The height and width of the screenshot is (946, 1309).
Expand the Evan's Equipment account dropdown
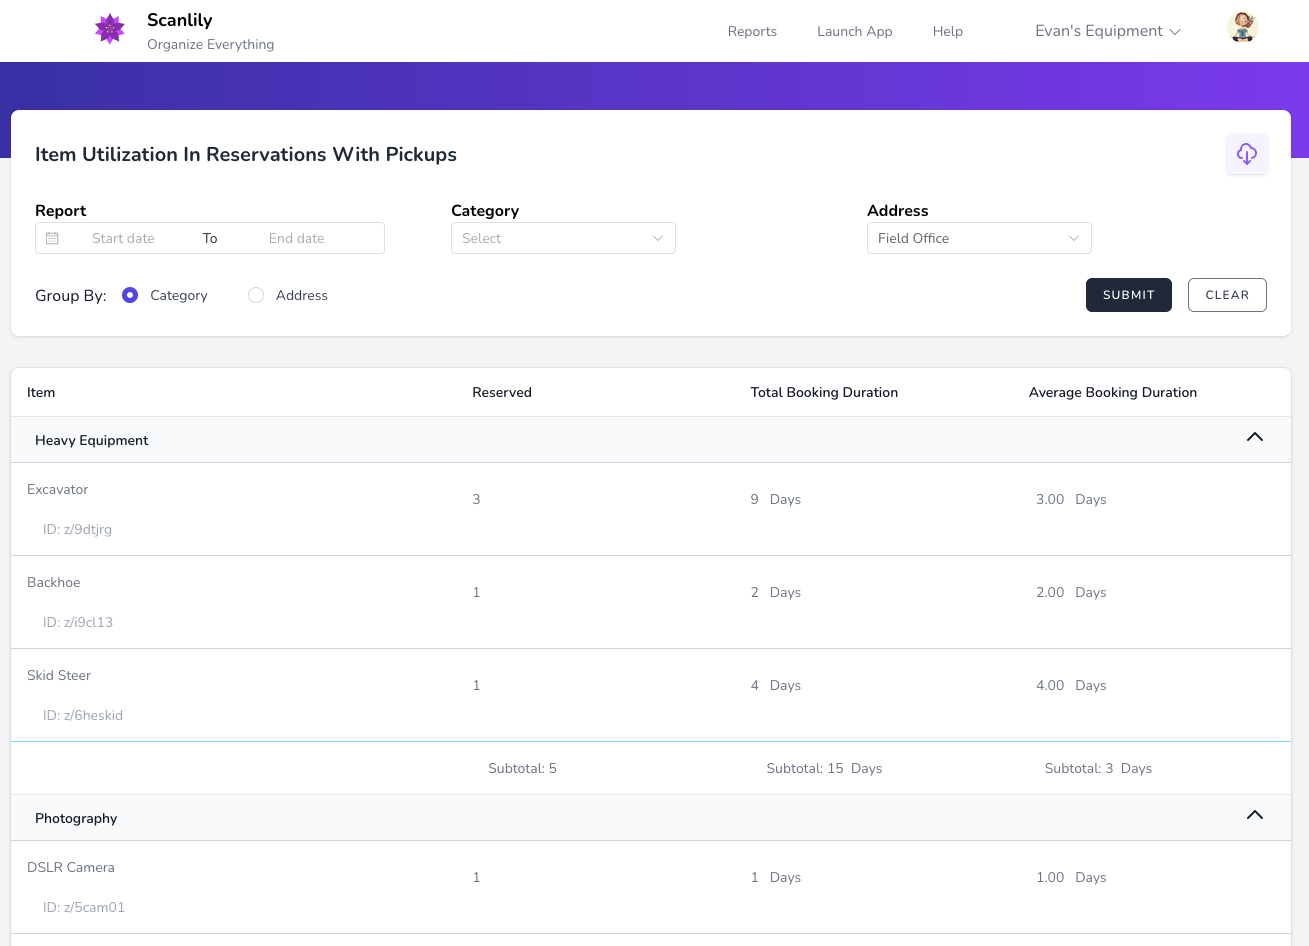coord(1107,31)
